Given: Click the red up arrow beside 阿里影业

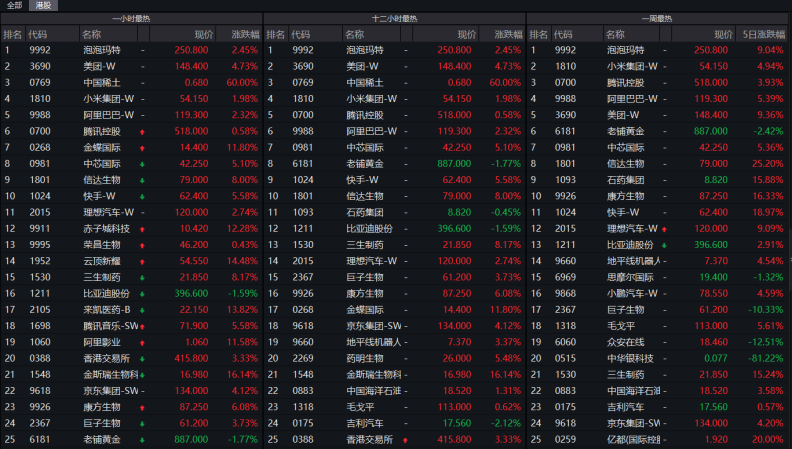Looking at the screenshot, I should coord(144,341).
